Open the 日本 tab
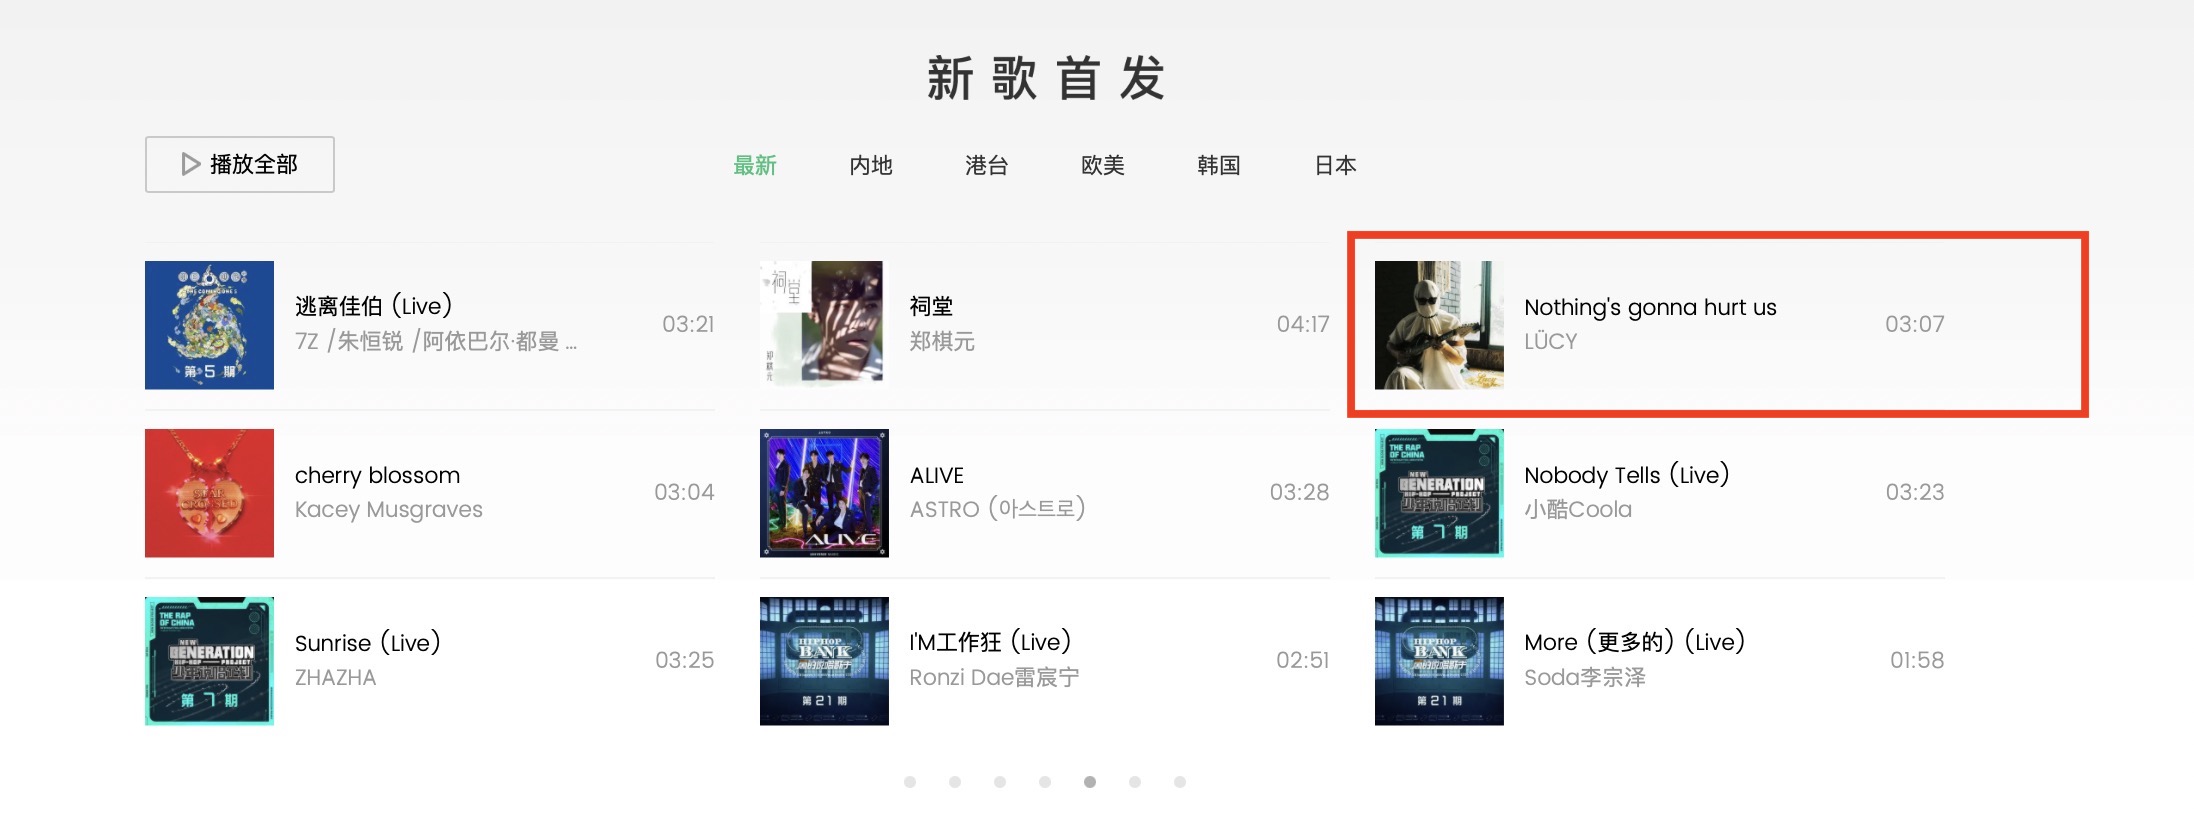The image size is (2194, 816). click(x=1335, y=165)
